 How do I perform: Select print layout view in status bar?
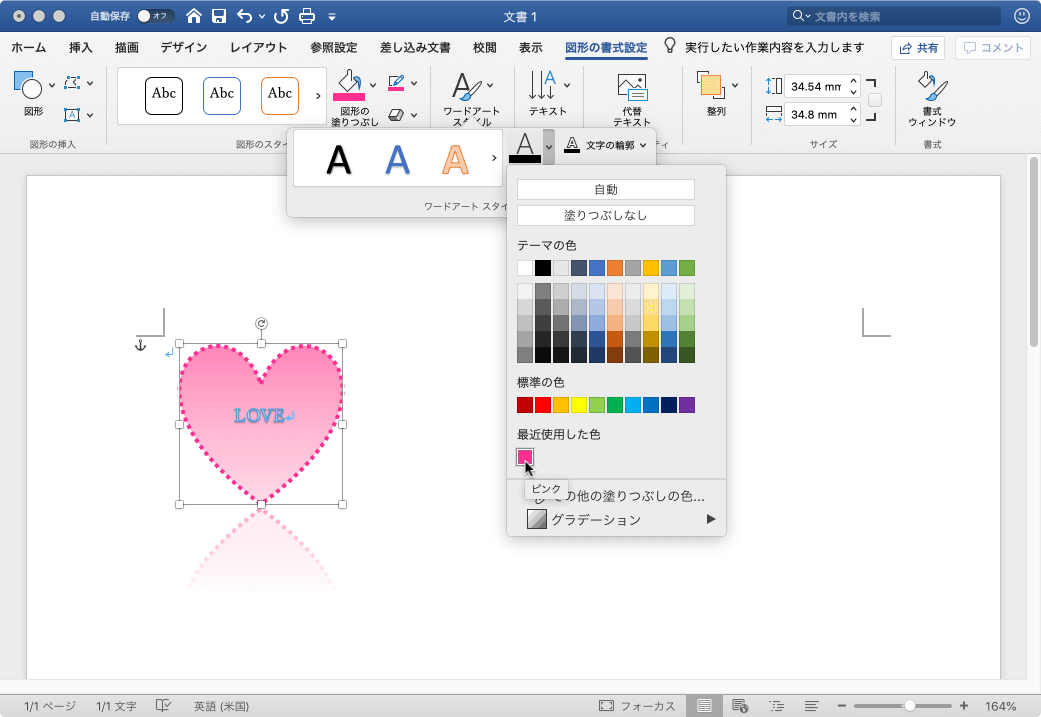point(704,706)
